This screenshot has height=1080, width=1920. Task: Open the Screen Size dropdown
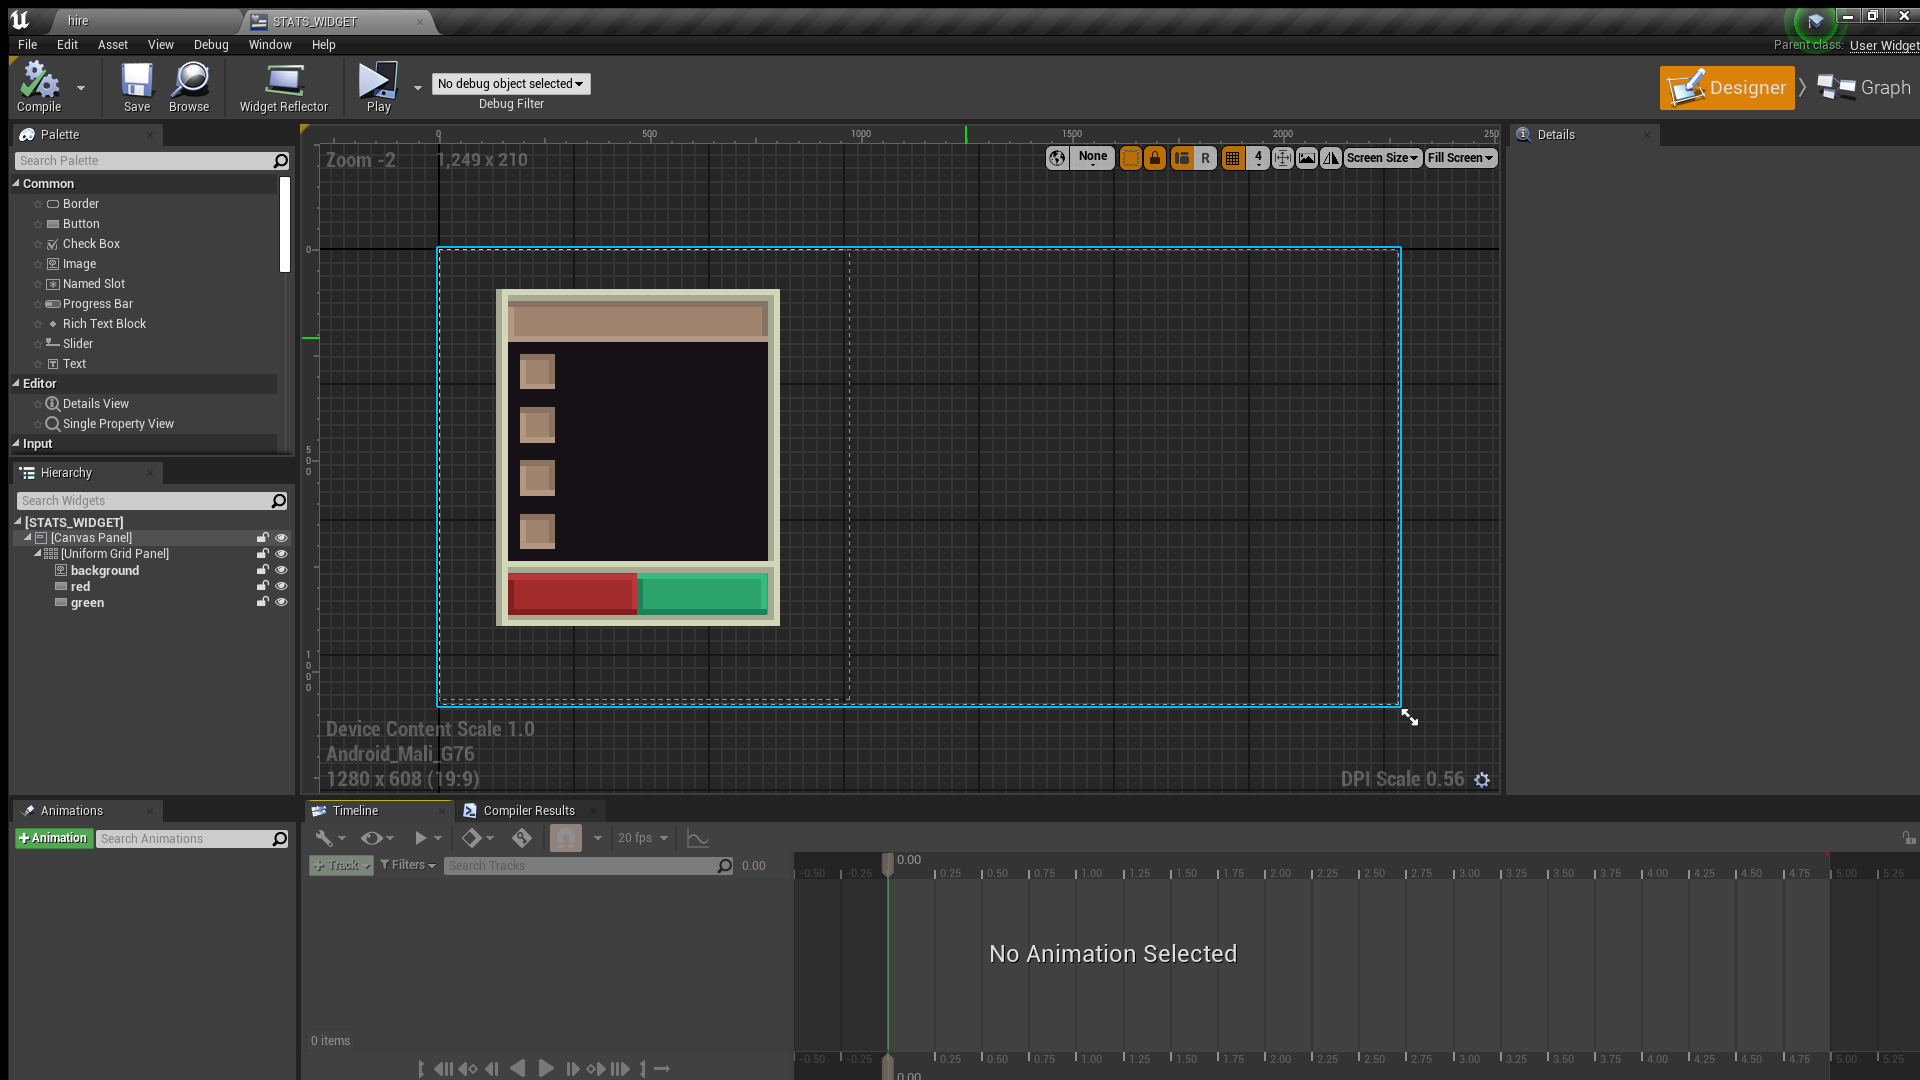click(1382, 158)
